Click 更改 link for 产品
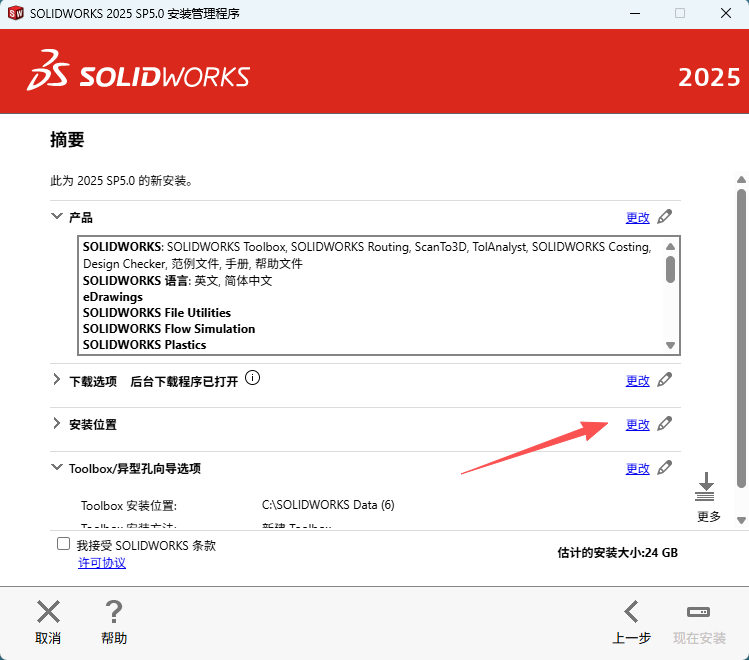Screen dimensions: 749x660 coord(638,218)
